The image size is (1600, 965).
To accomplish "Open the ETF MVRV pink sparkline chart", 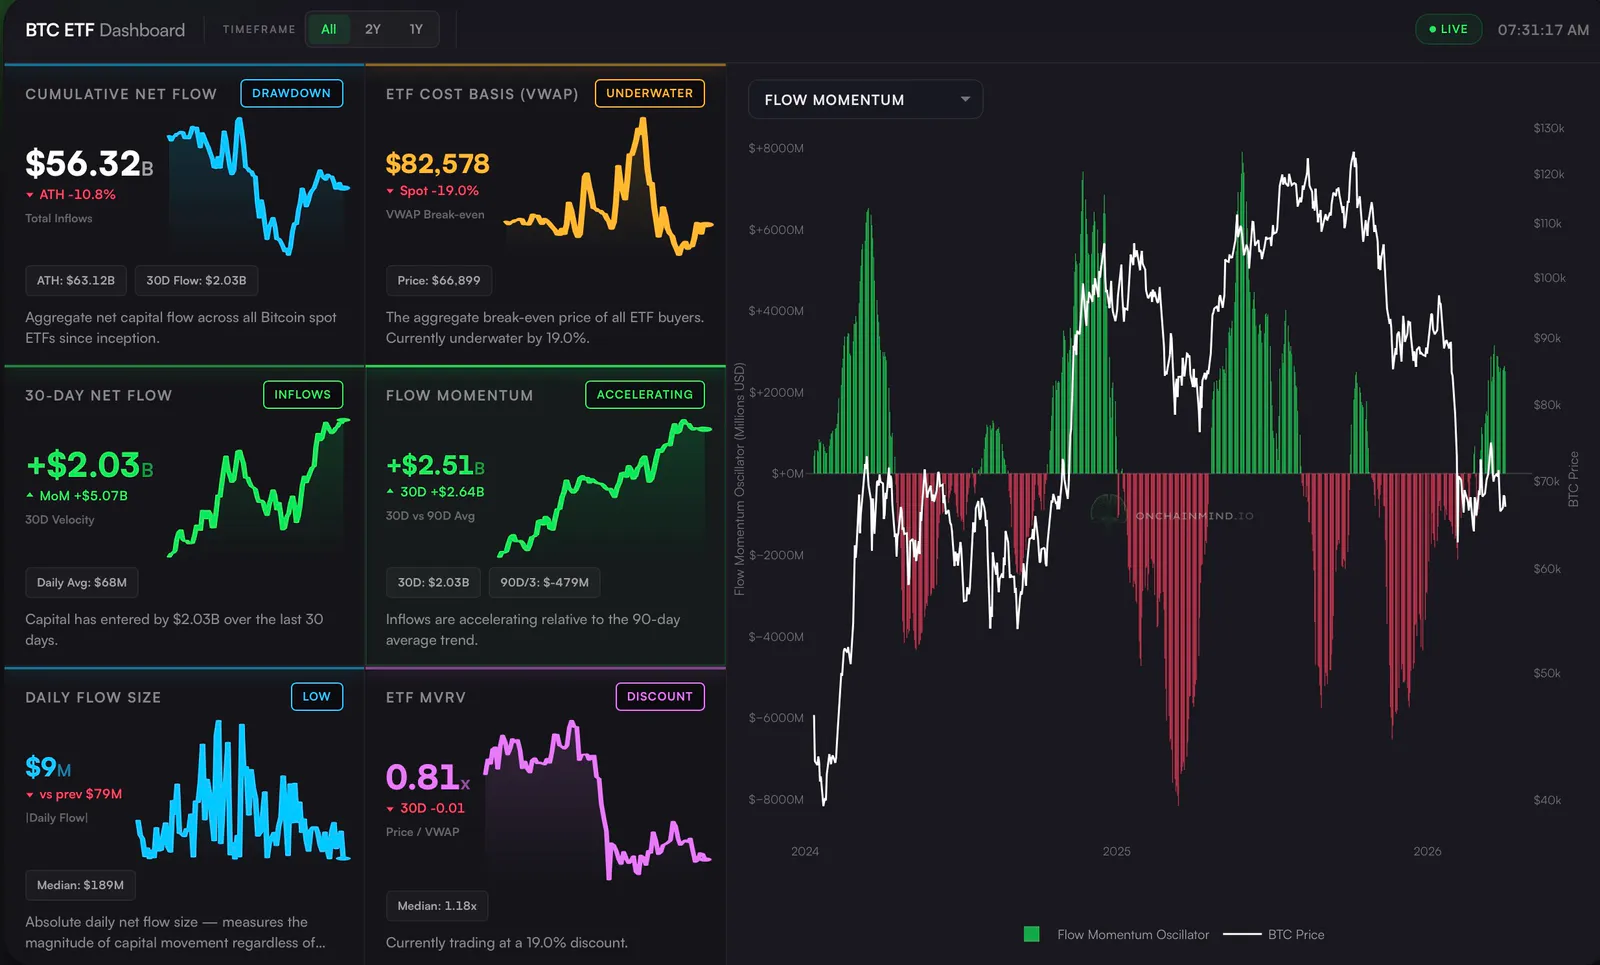I will coord(598,798).
